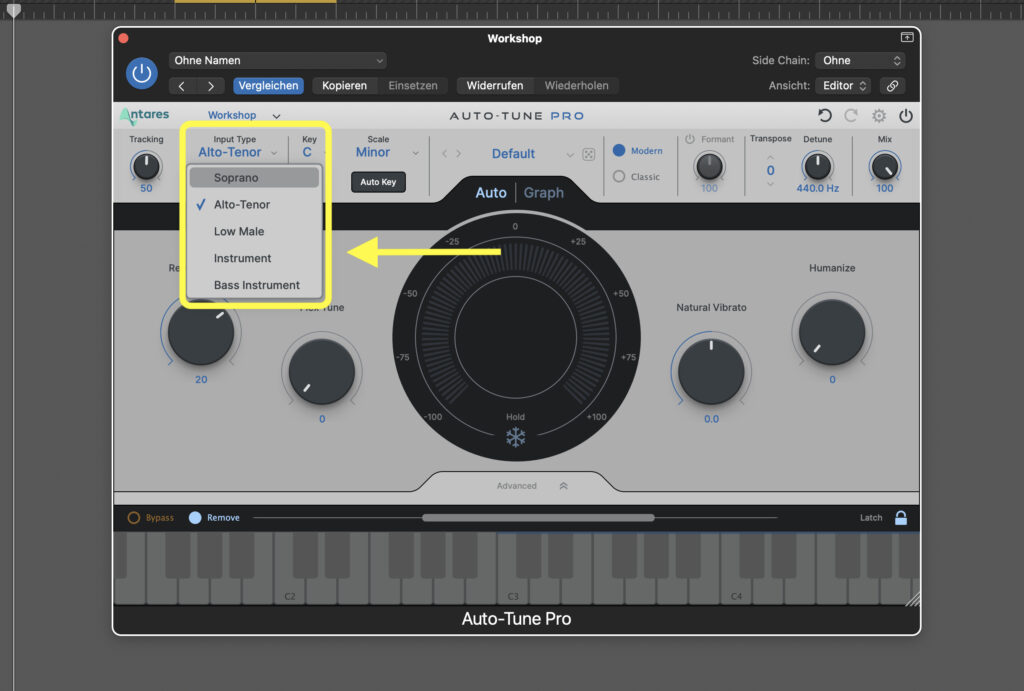Click the Detune knob
The image size is (1024, 691).
(817, 166)
